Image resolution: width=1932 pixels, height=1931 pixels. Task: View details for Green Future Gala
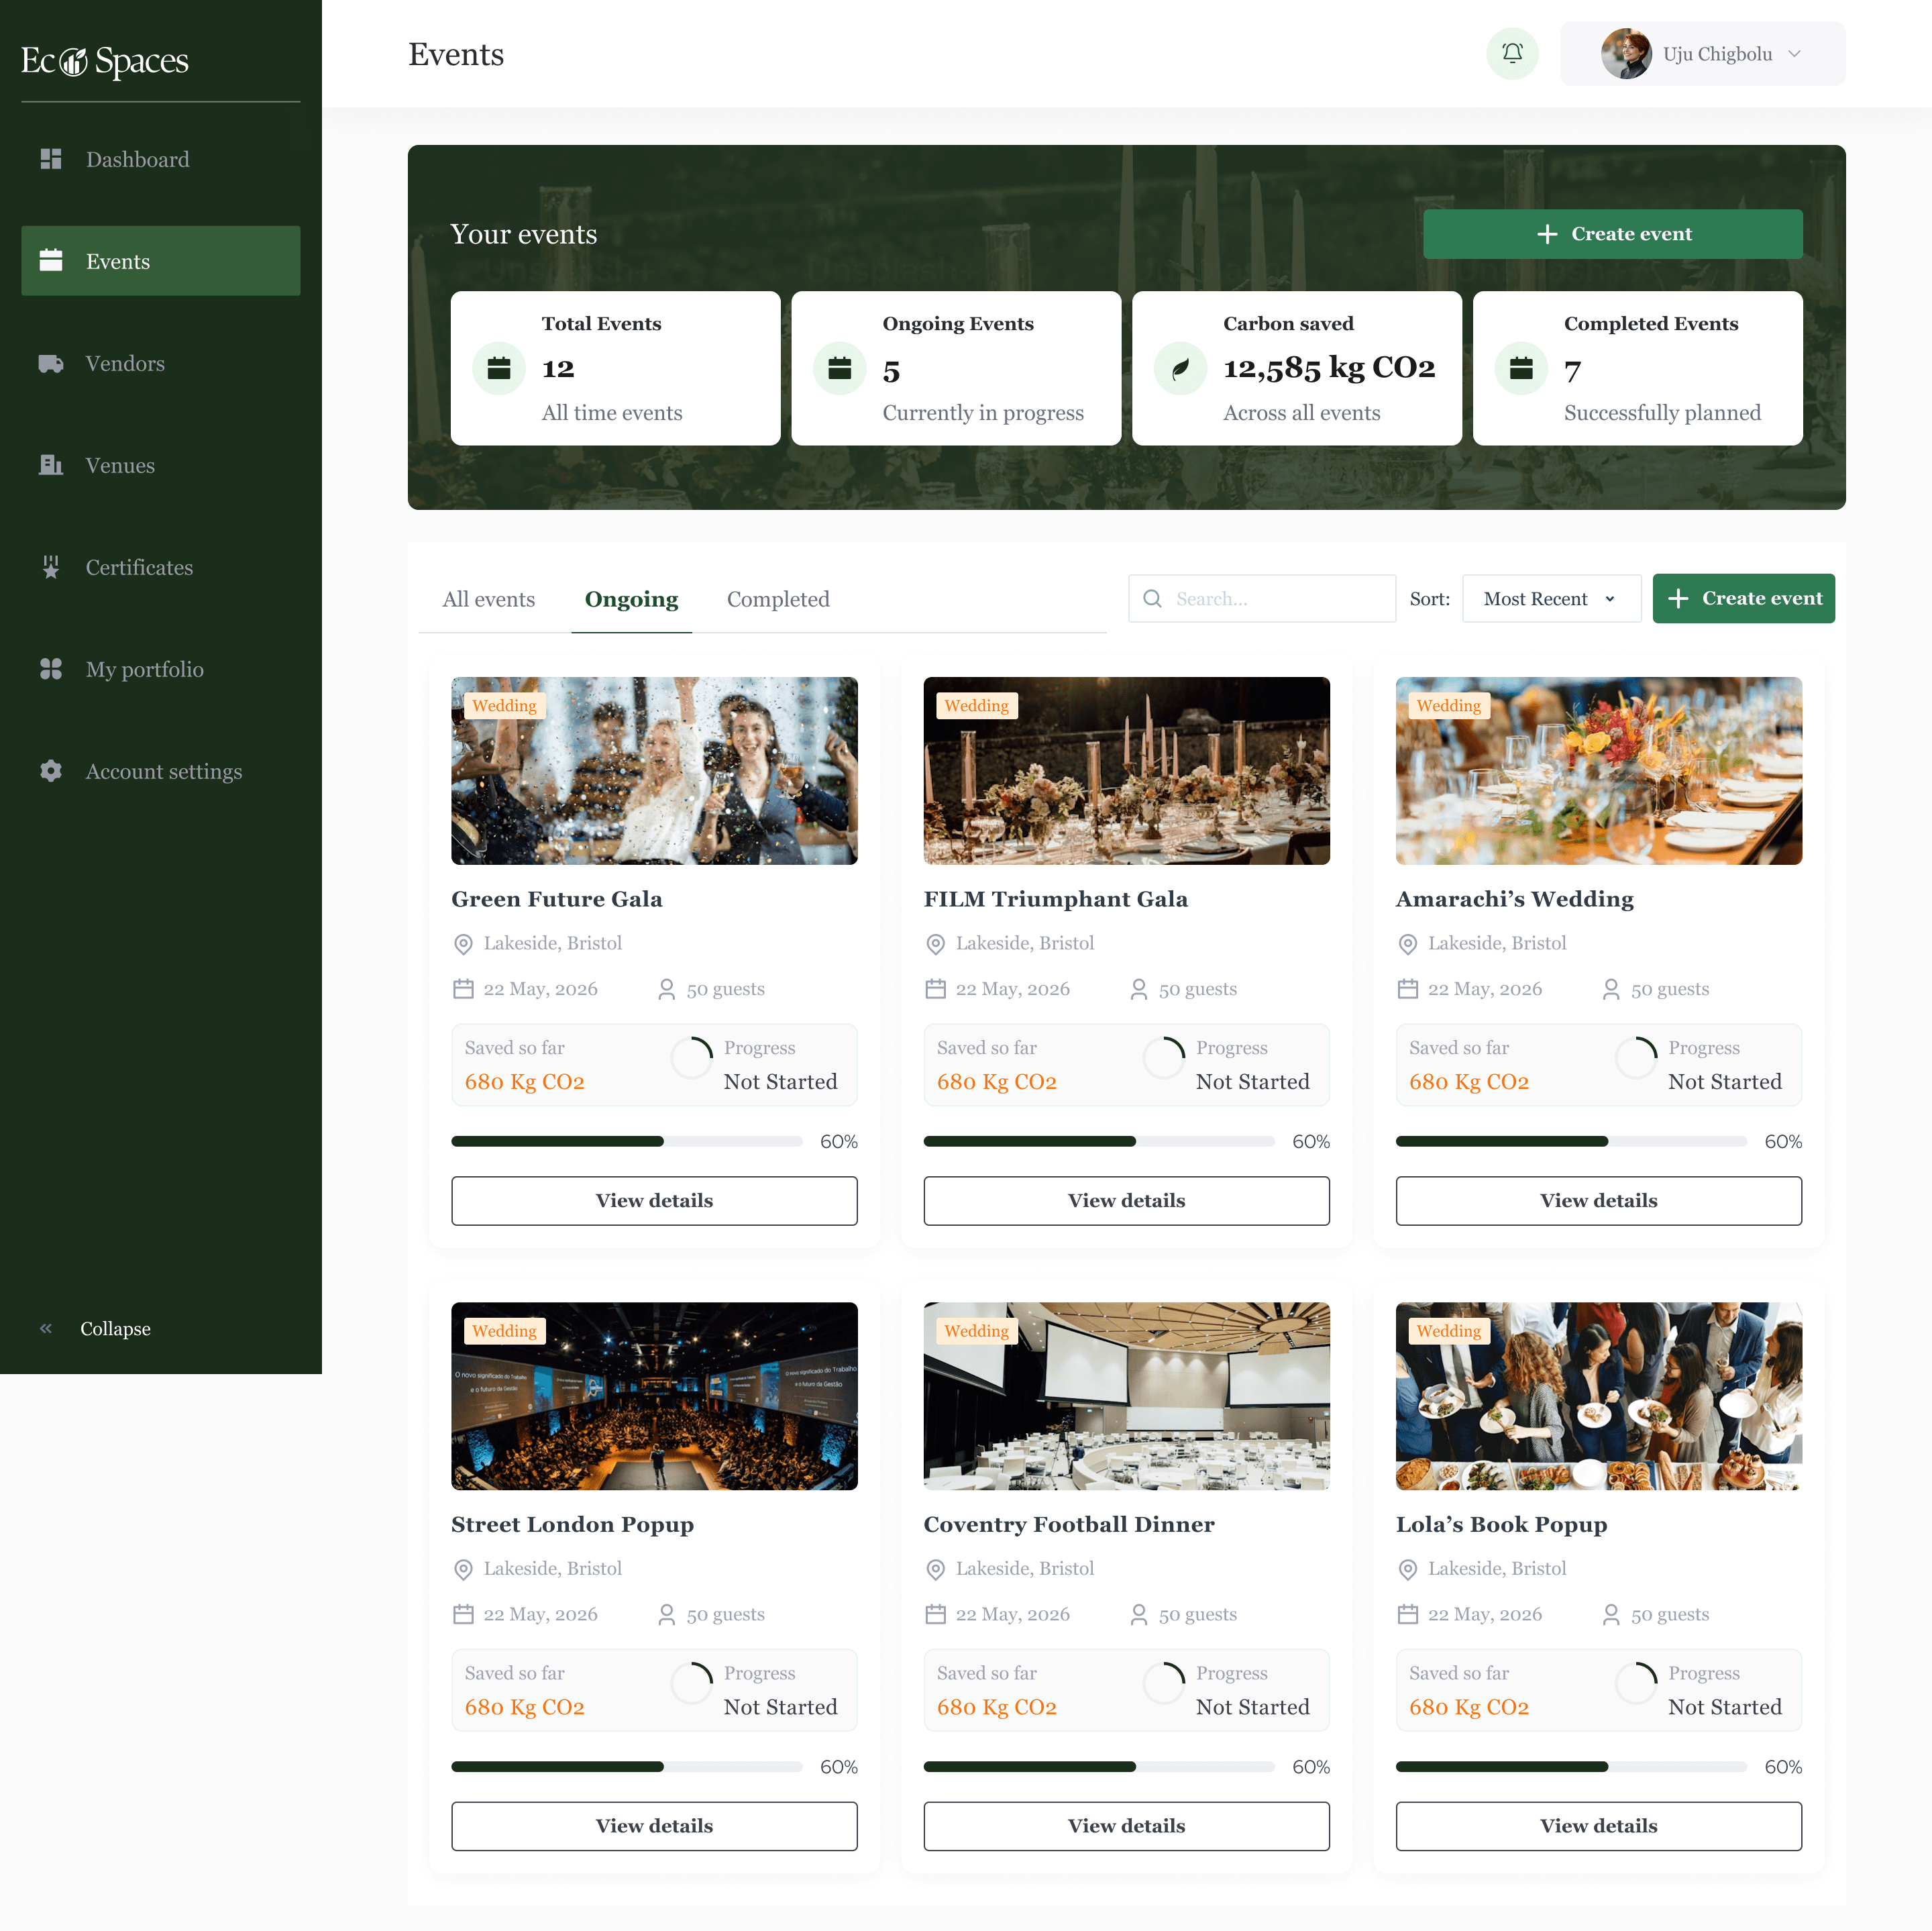tap(654, 1201)
